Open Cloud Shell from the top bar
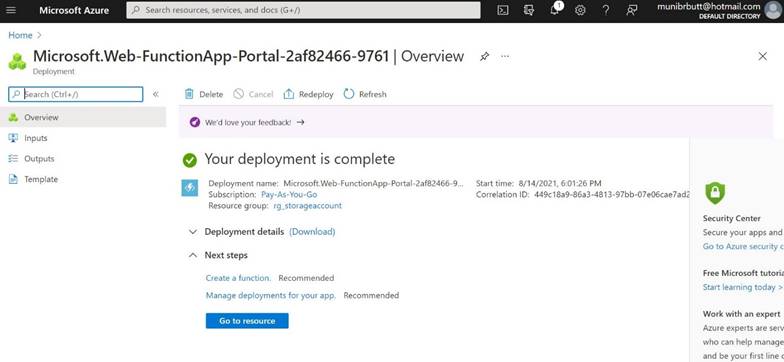784x362 pixels. [x=503, y=10]
